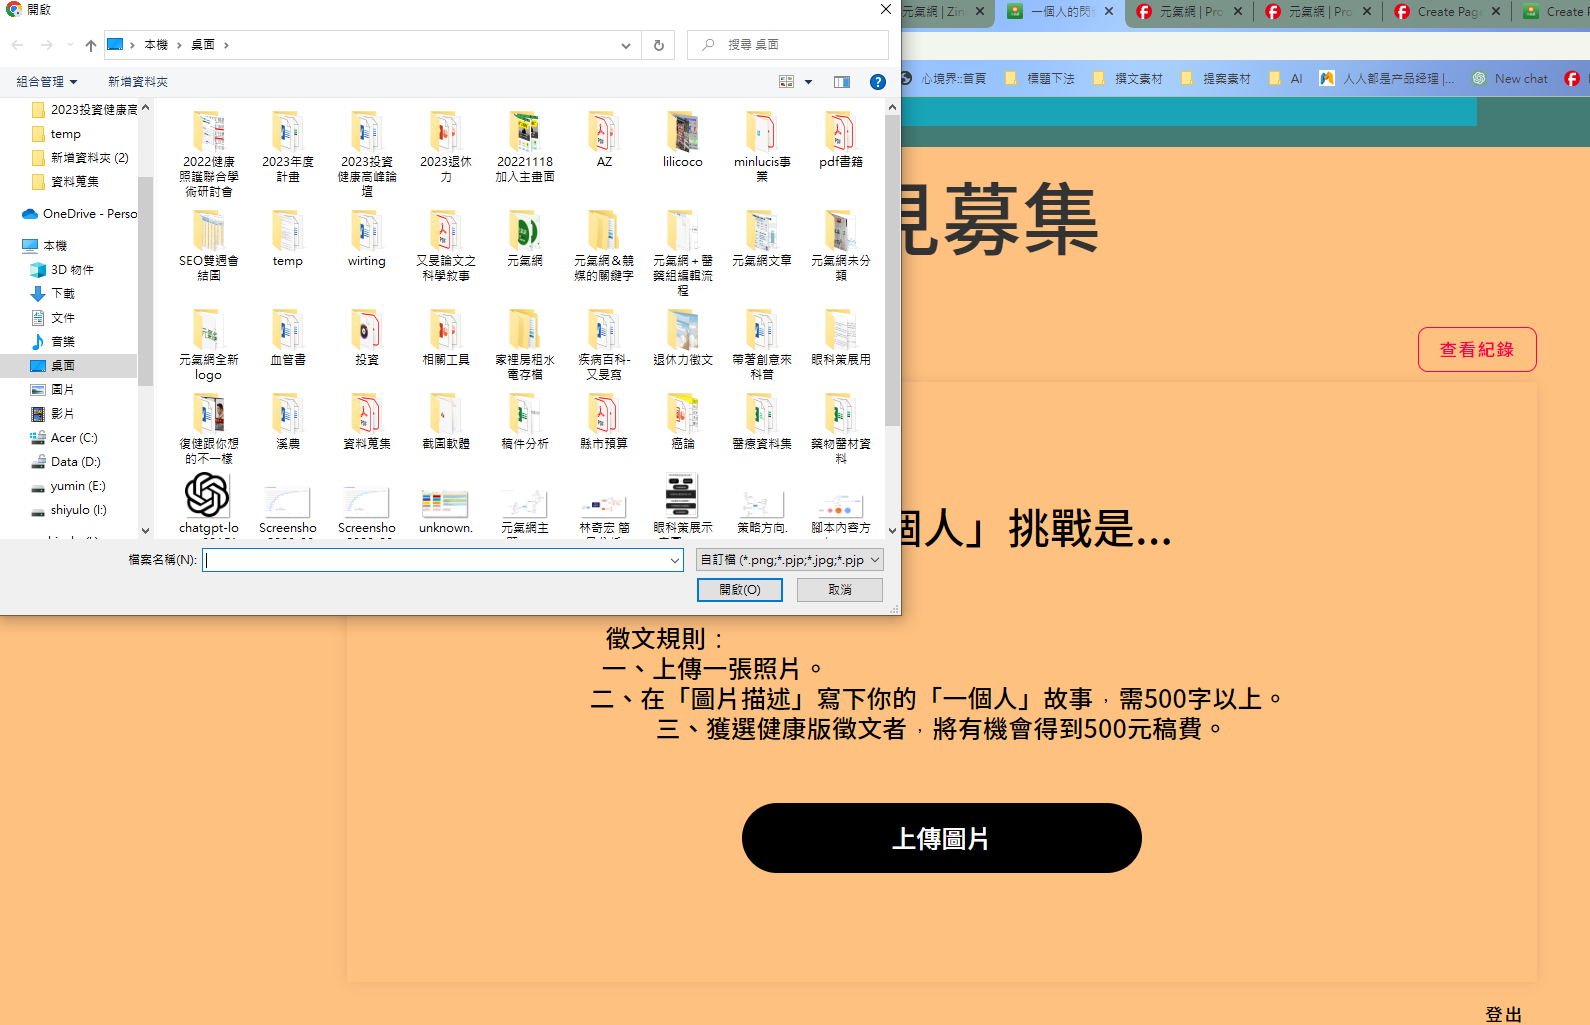Open the OneDrive - Personal sidebar item
The height and width of the screenshot is (1025, 1590).
80,214
